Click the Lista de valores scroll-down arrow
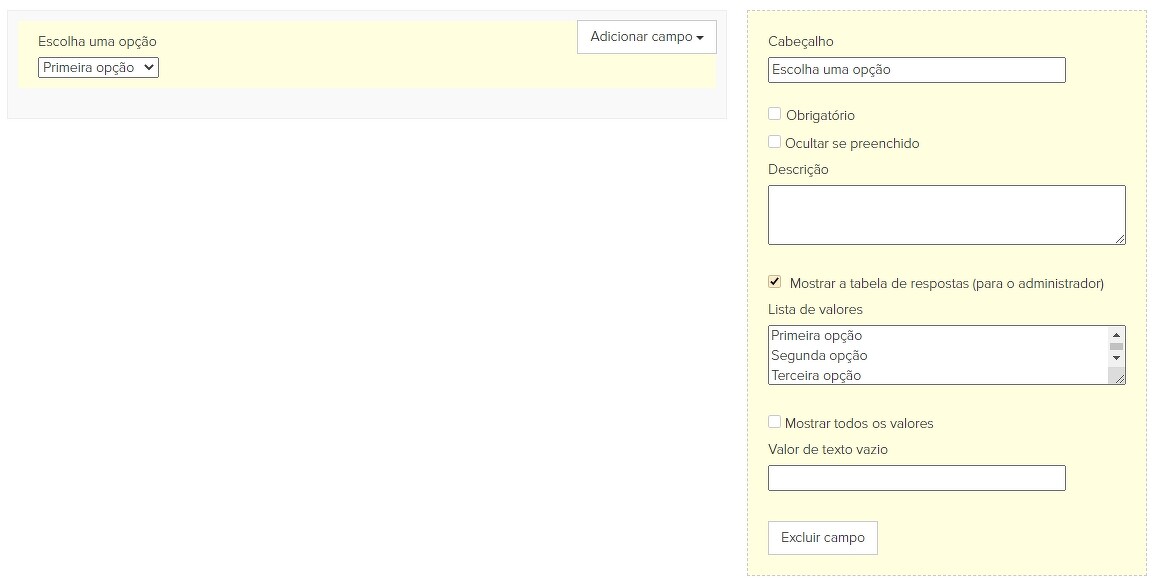Screen dimensions: 1154x583 coord(1116,357)
